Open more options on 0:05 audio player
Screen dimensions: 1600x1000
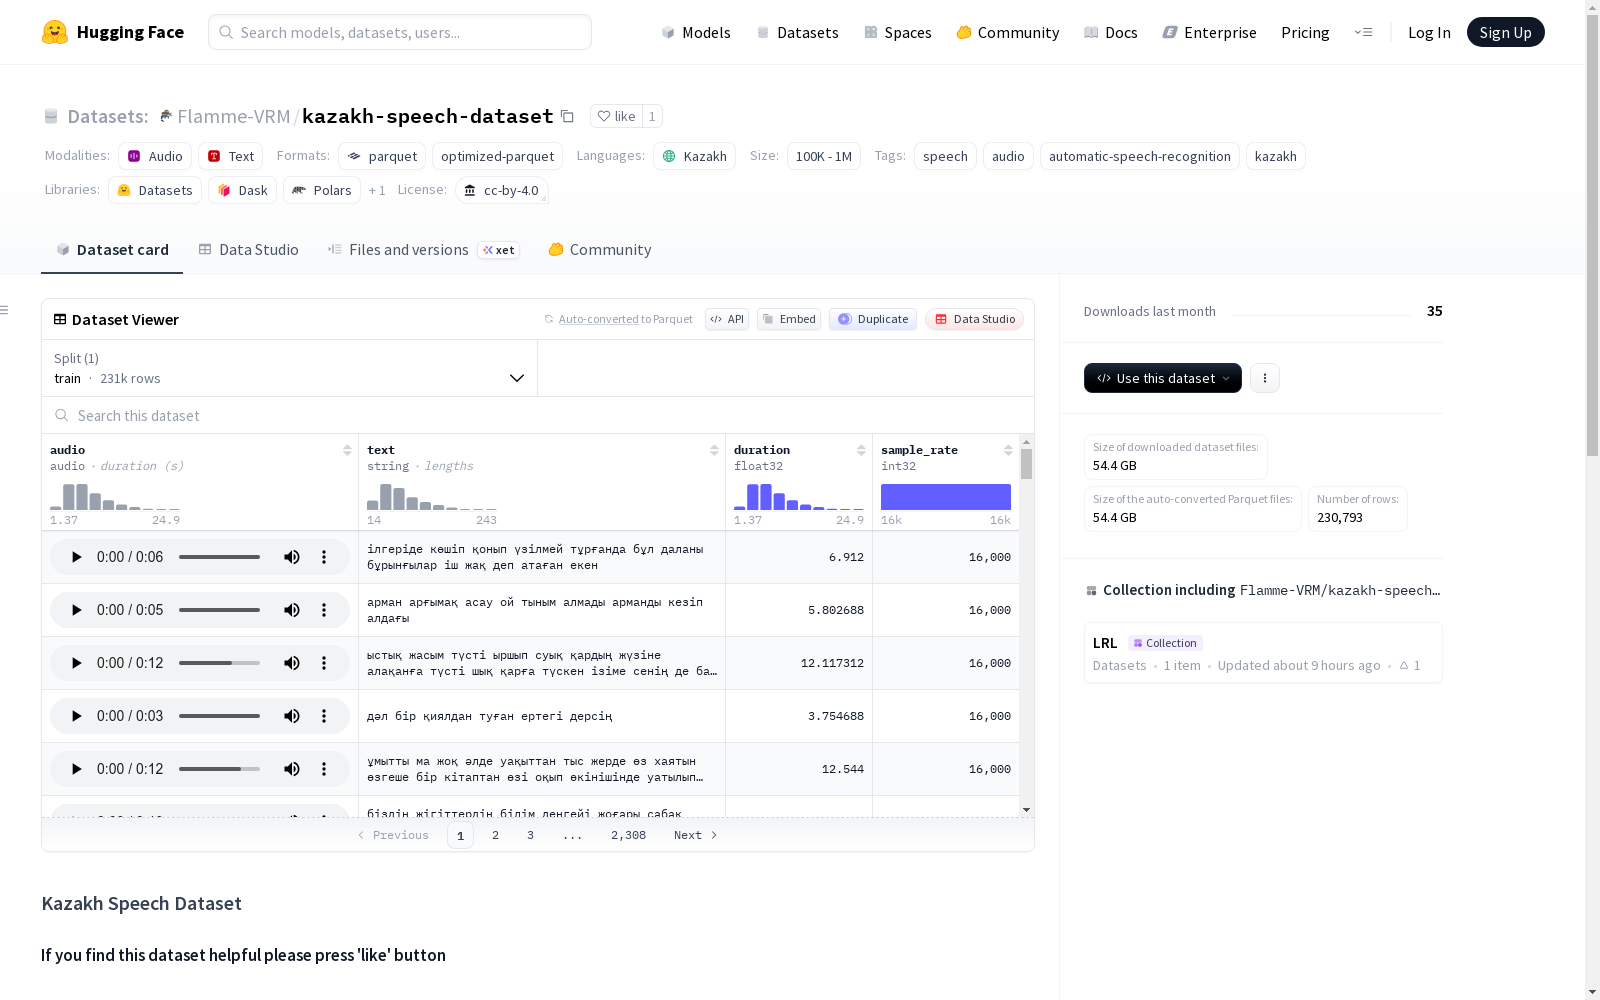click(324, 610)
